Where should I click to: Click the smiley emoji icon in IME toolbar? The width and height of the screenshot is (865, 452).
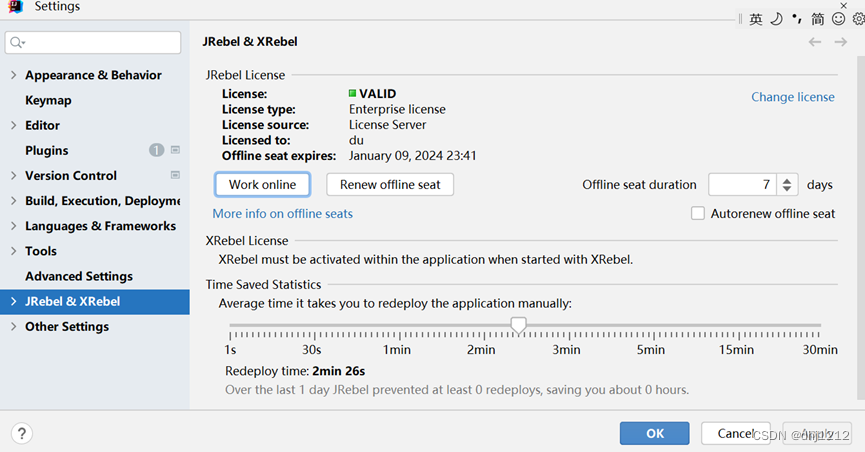[838, 19]
